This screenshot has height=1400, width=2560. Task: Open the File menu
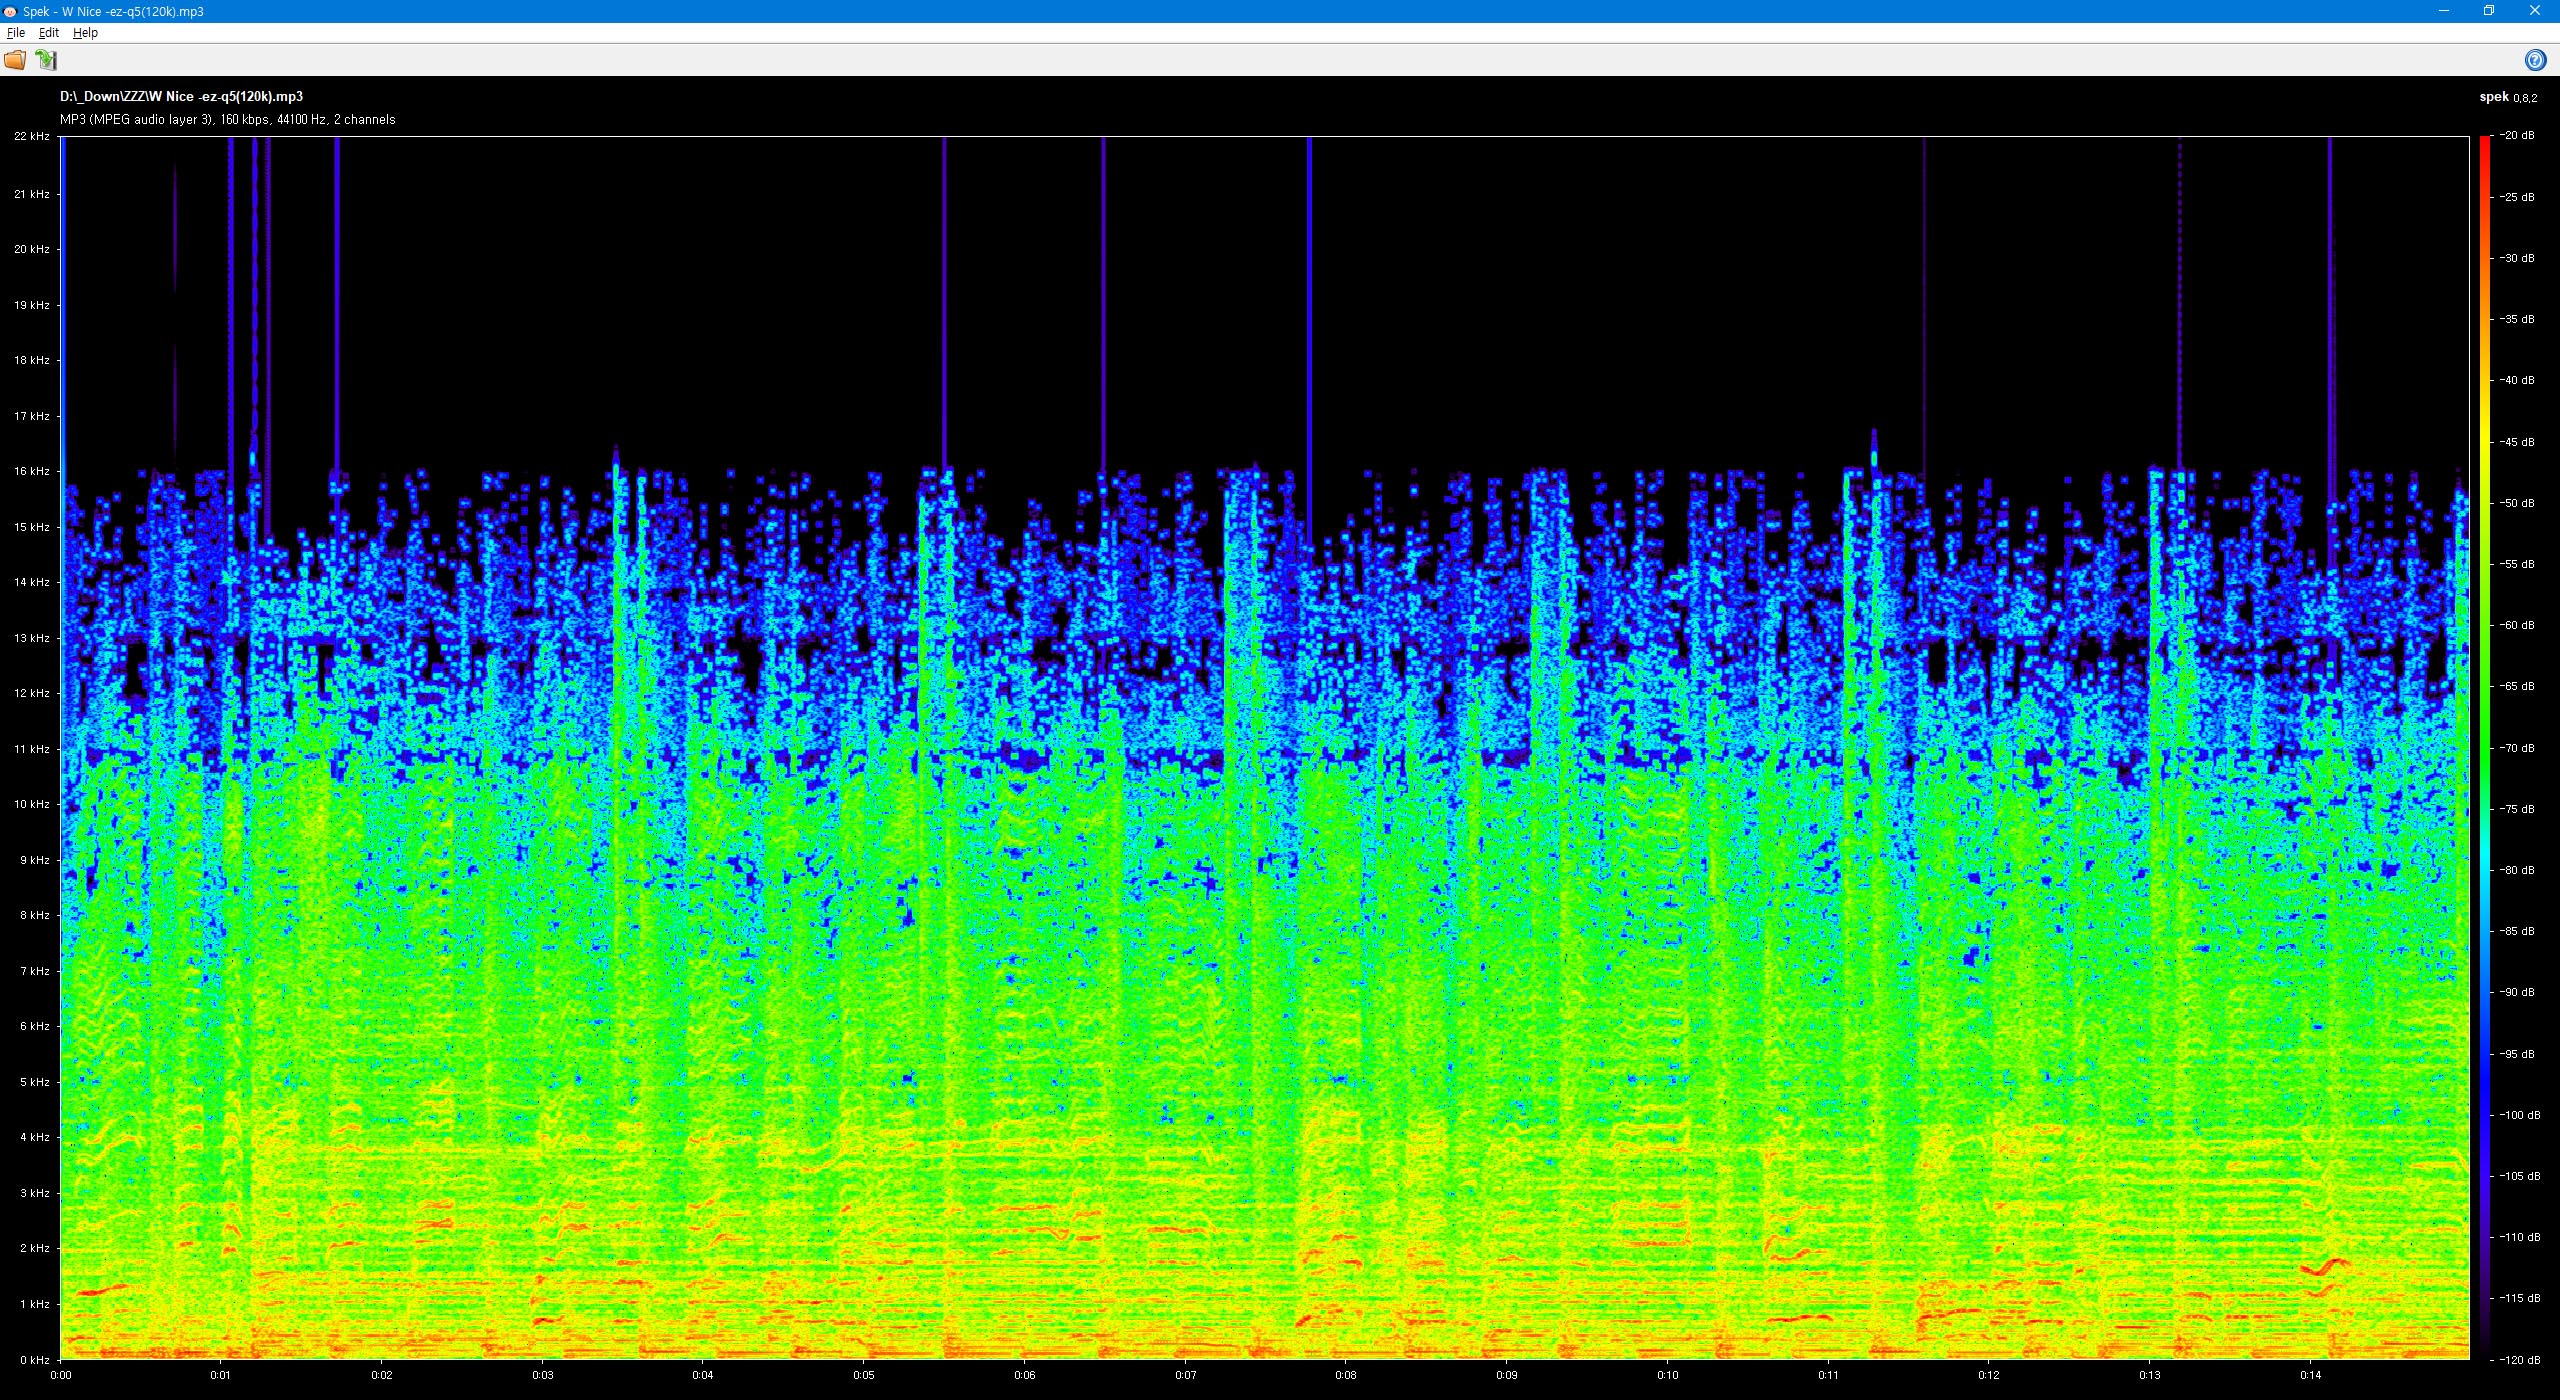(16, 33)
